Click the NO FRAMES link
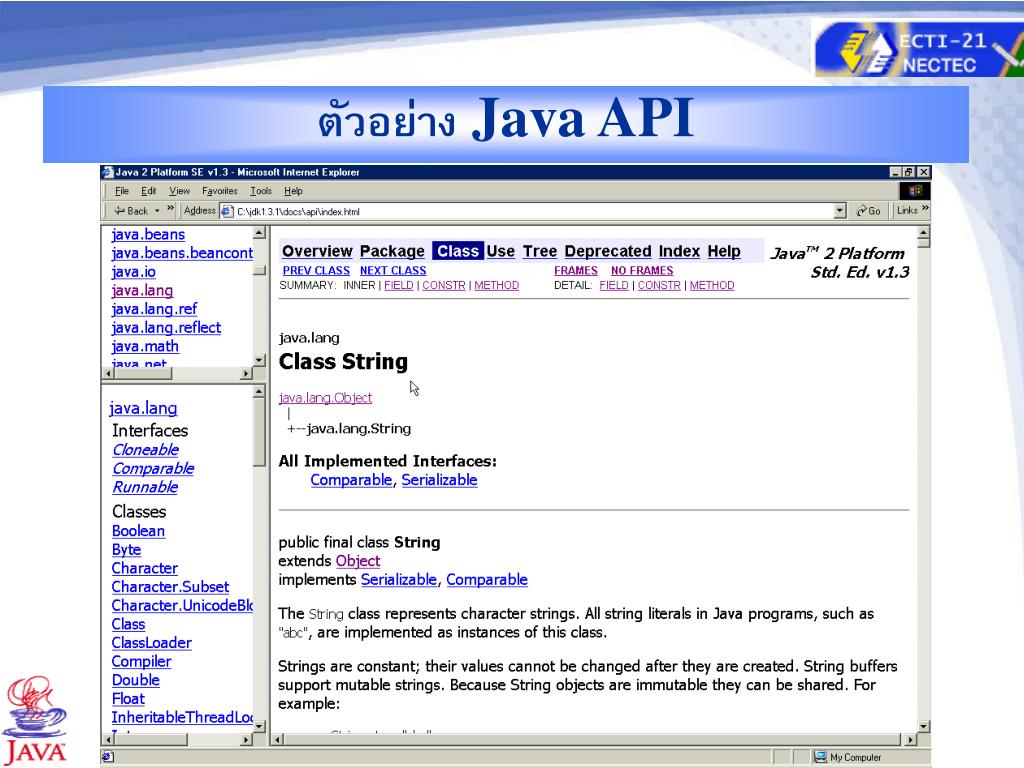1024x768 pixels. click(x=642, y=270)
